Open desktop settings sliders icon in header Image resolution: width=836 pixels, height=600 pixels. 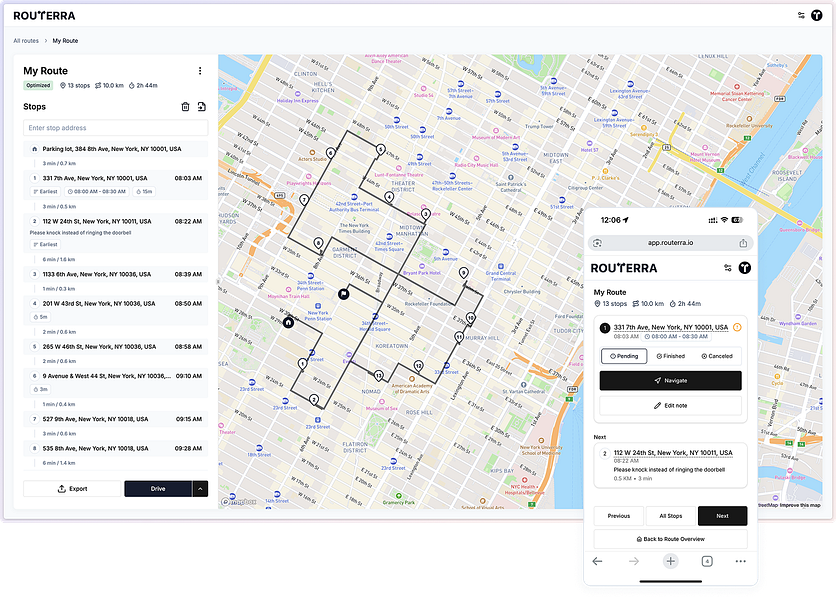[801, 15]
